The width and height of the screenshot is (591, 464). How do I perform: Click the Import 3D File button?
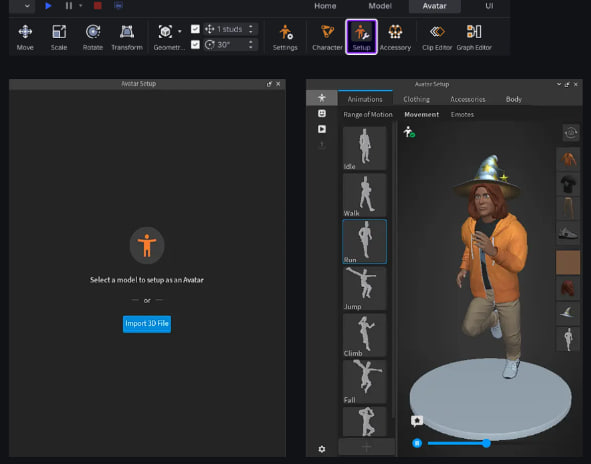tap(147, 324)
